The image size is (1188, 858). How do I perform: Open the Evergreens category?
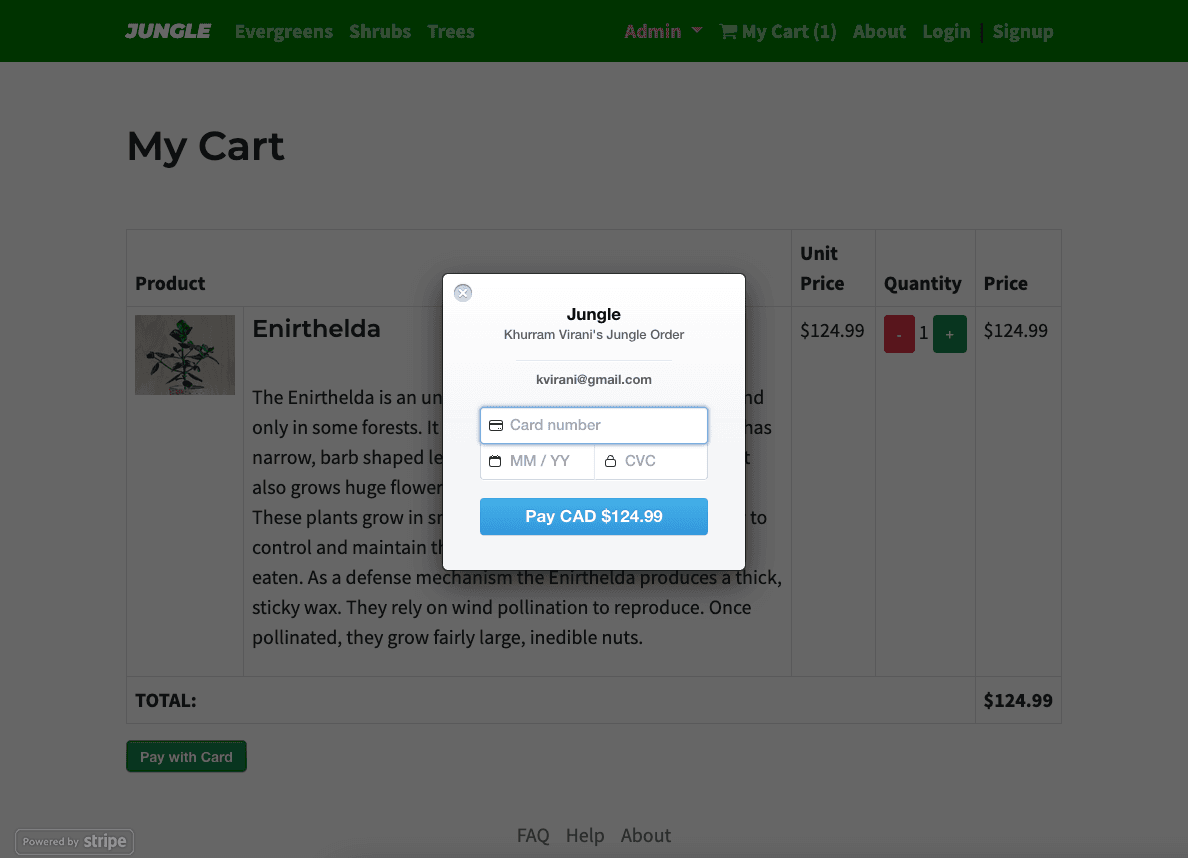click(x=284, y=31)
